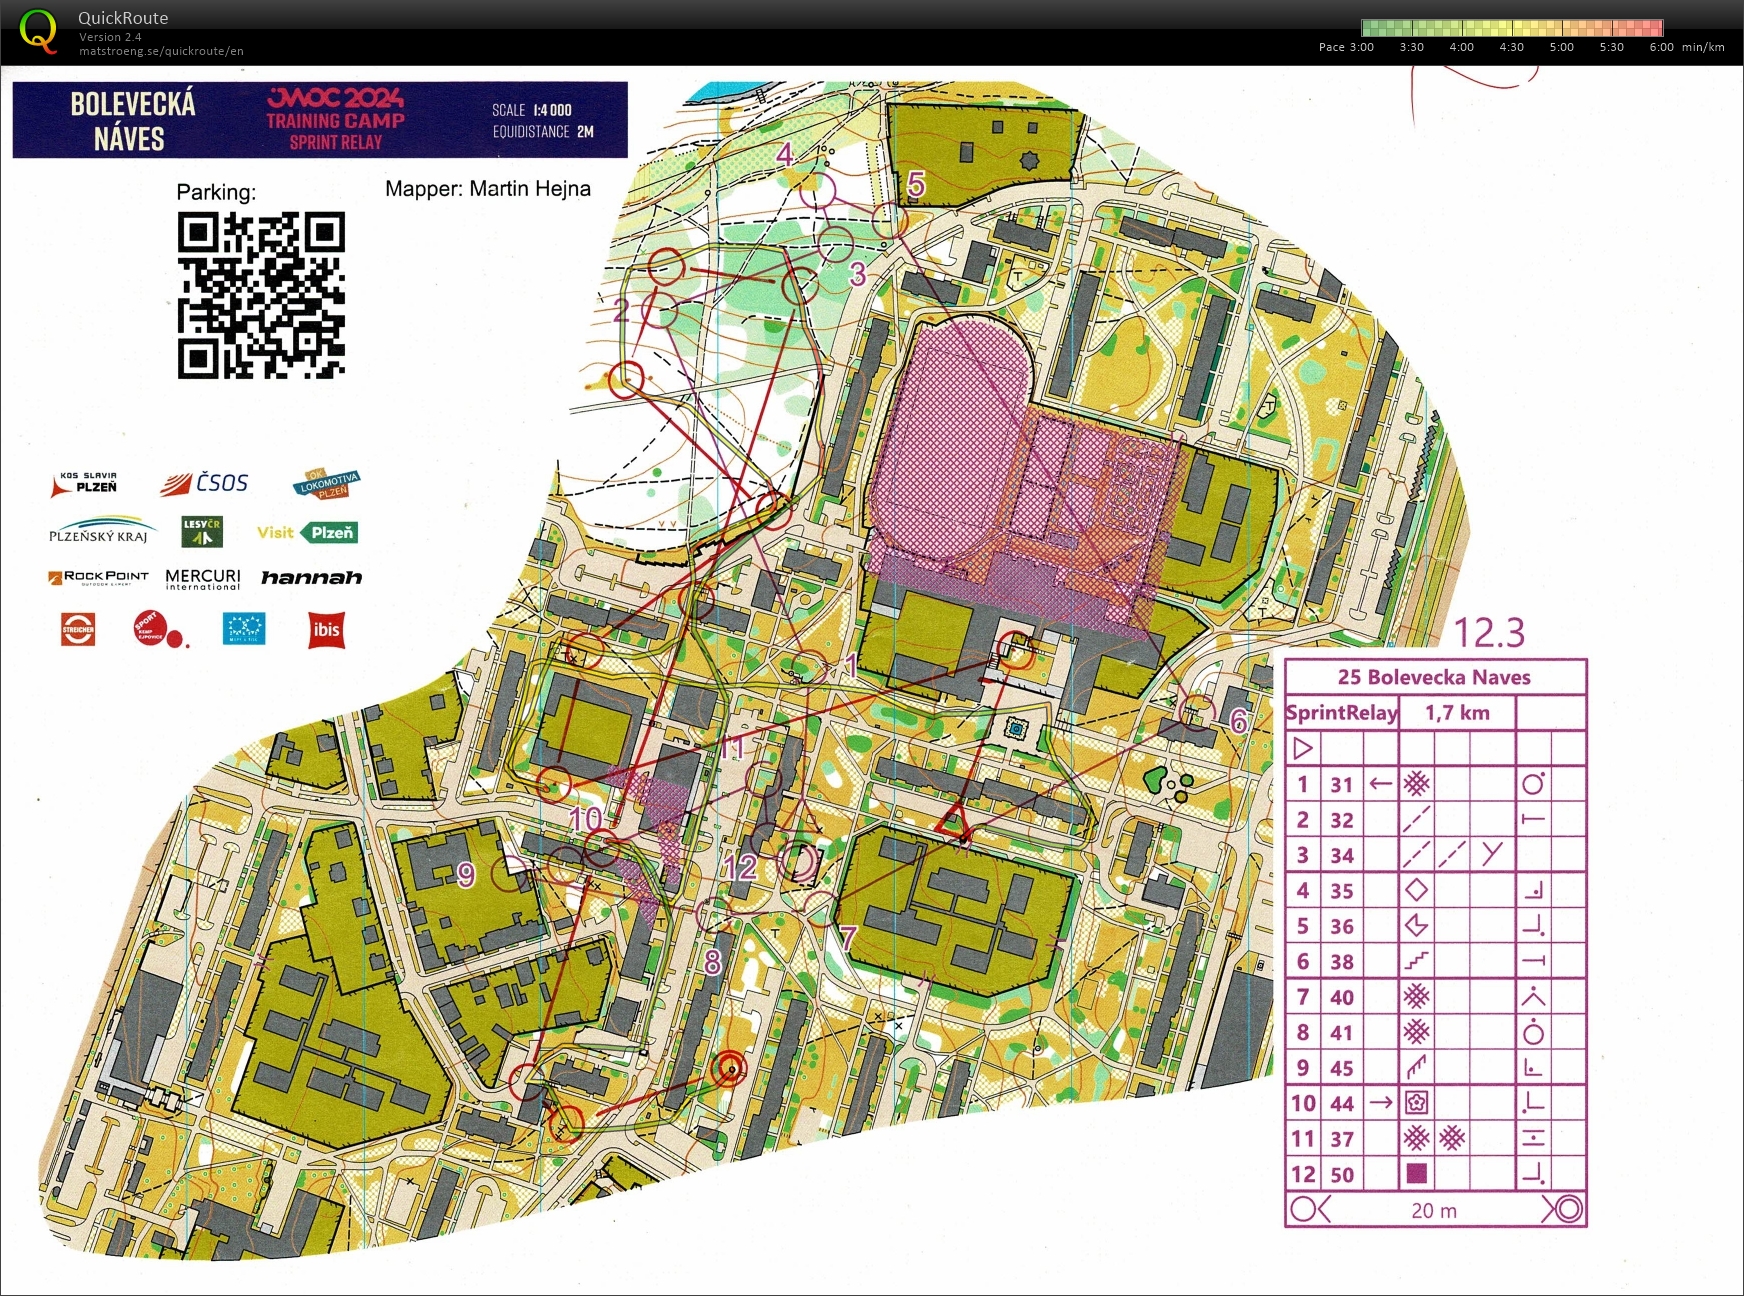Click the Lesy ČR green logo

[x=202, y=532]
